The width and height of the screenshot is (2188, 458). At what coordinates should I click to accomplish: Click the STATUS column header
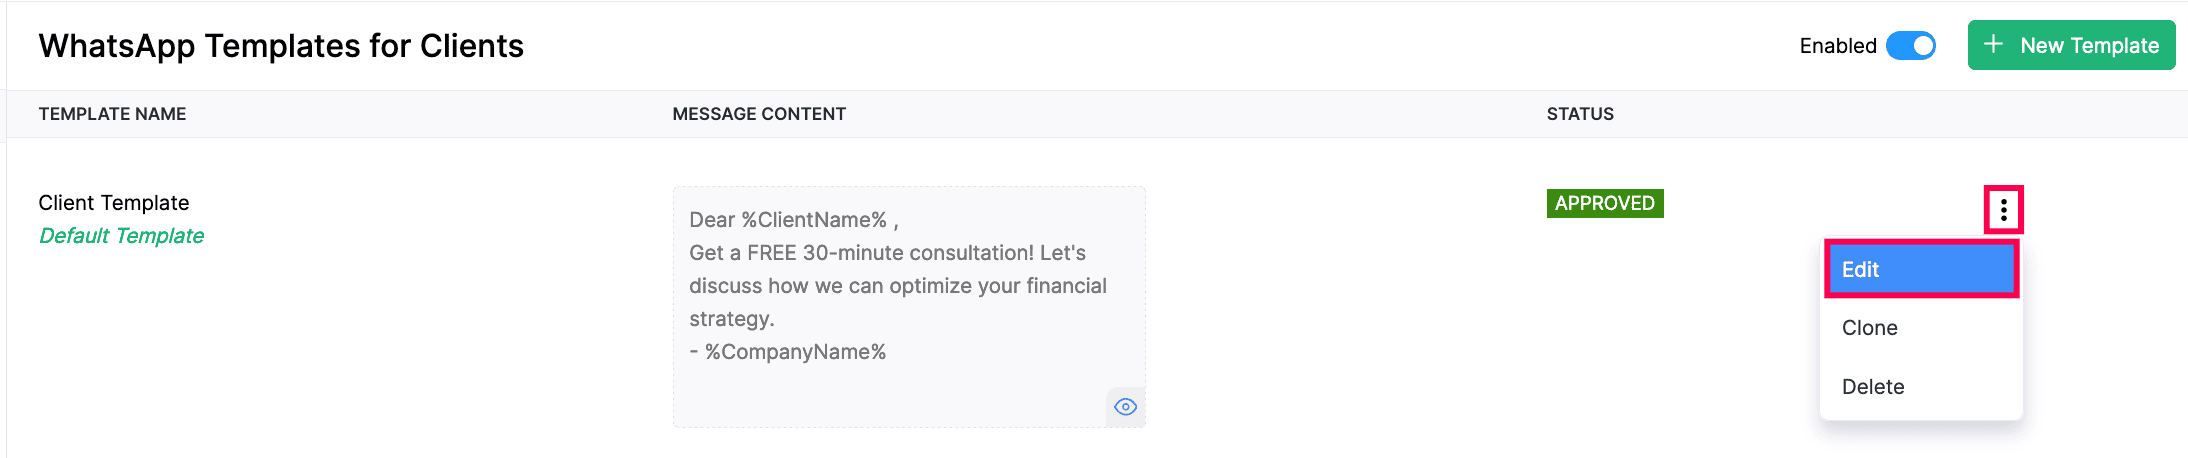(1580, 114)
